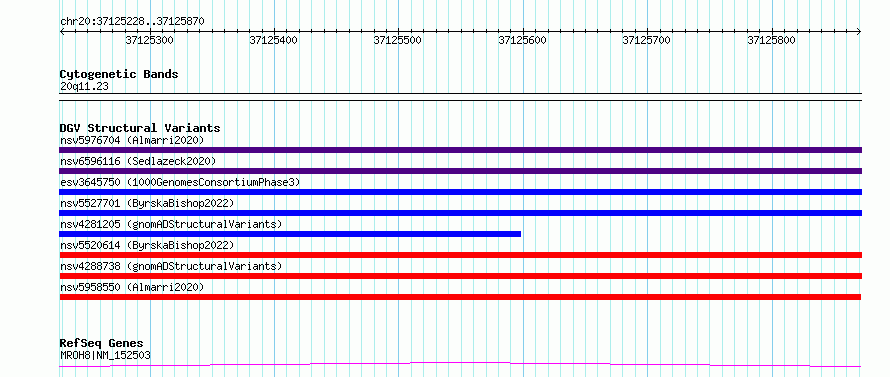Click the red nsv4288738 variant bar

tap(460, 276)
